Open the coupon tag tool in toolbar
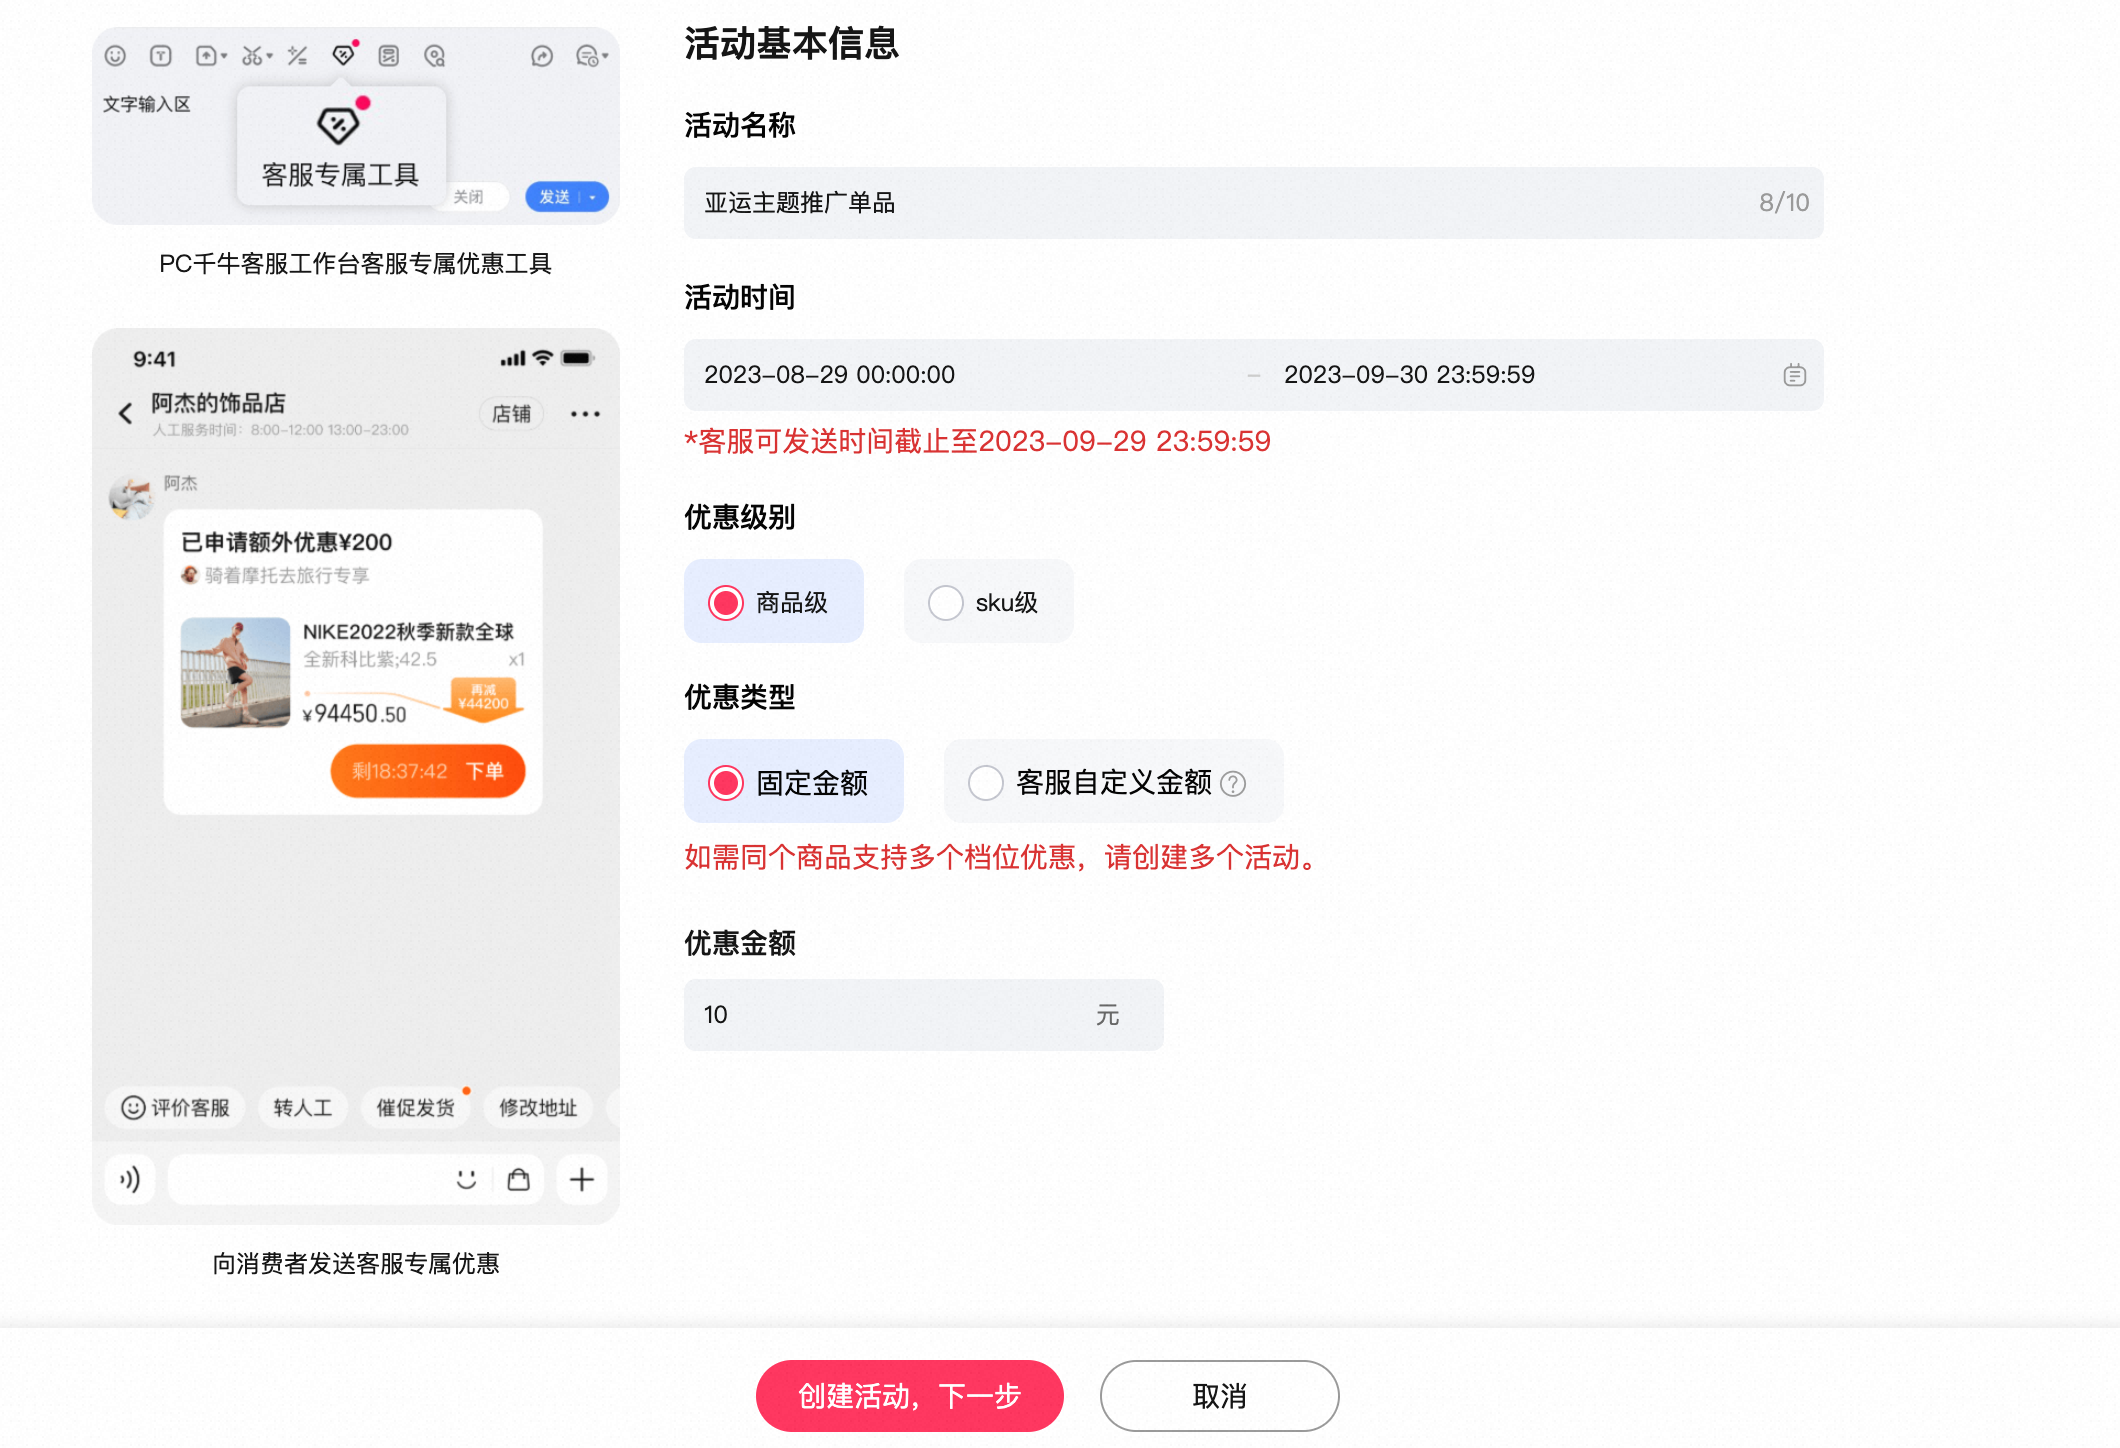This screenshot has width=2120, height=1448. point(344,55)
